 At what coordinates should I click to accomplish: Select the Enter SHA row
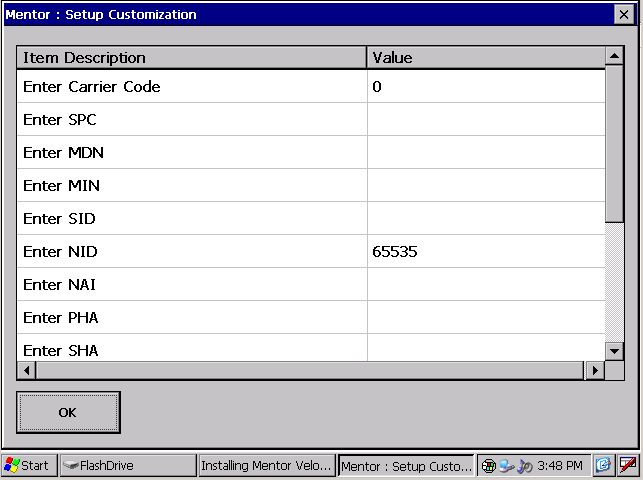pyautogui.click(x=311, y=348)
